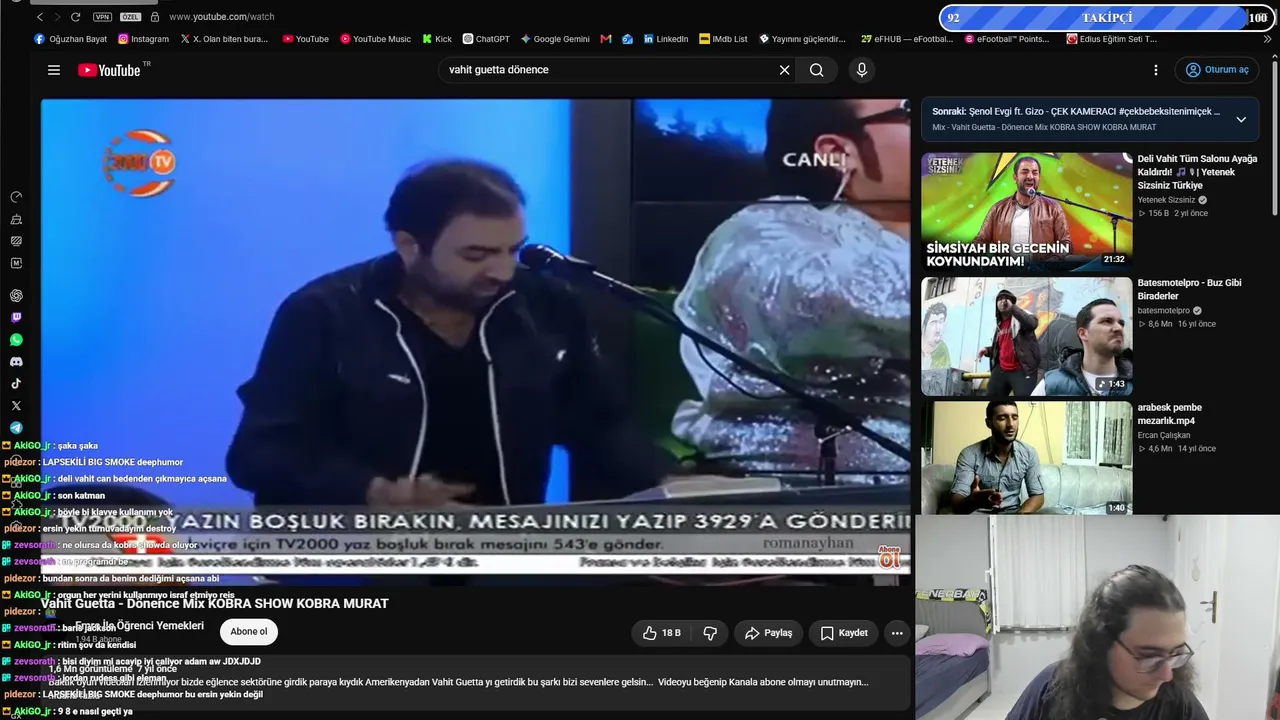Expand the mix playlist panel chevron
The height and width of the screenshot is (720, 1280).
point(1241,120)
